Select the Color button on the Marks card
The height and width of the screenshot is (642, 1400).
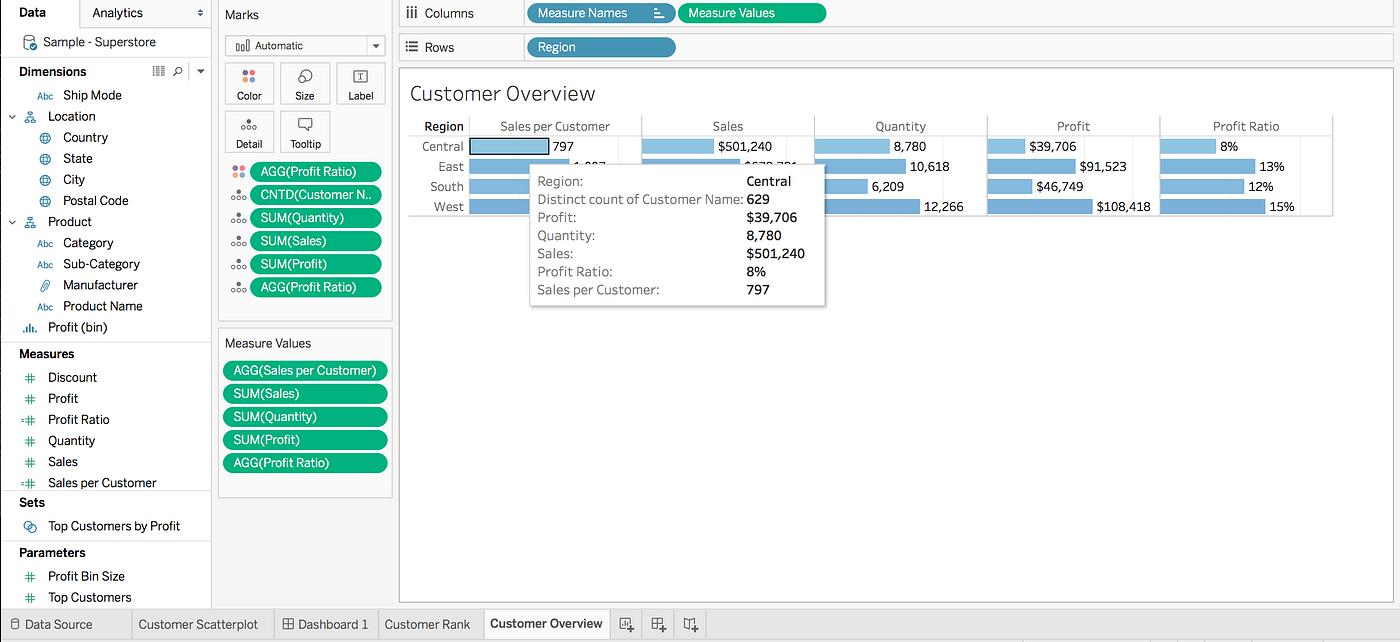point(248,83)
